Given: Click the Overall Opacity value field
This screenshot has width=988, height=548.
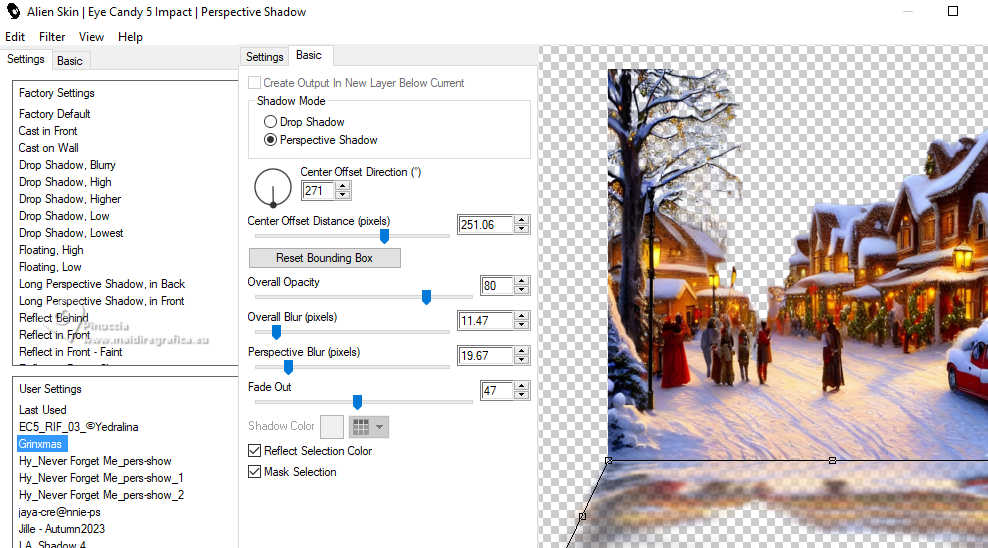Looking at the screenshot, I should coord(497,286).
